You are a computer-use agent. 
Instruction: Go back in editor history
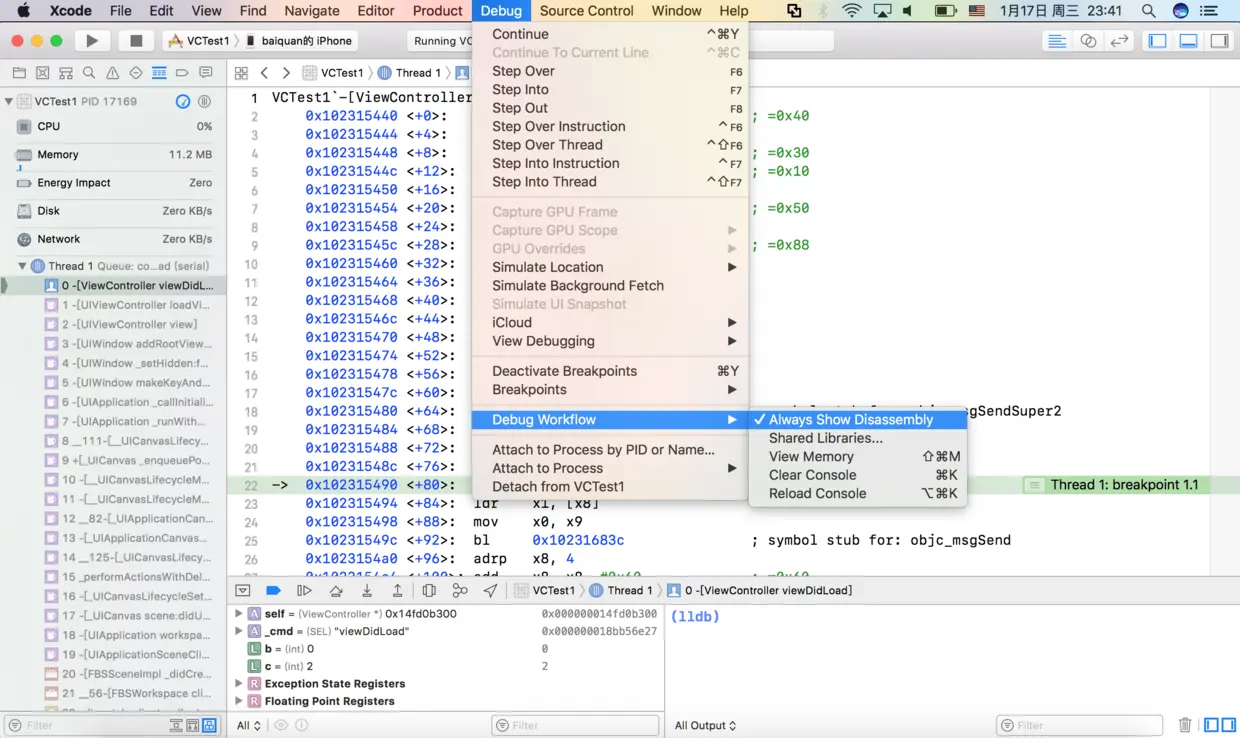(x=264, y=73)
